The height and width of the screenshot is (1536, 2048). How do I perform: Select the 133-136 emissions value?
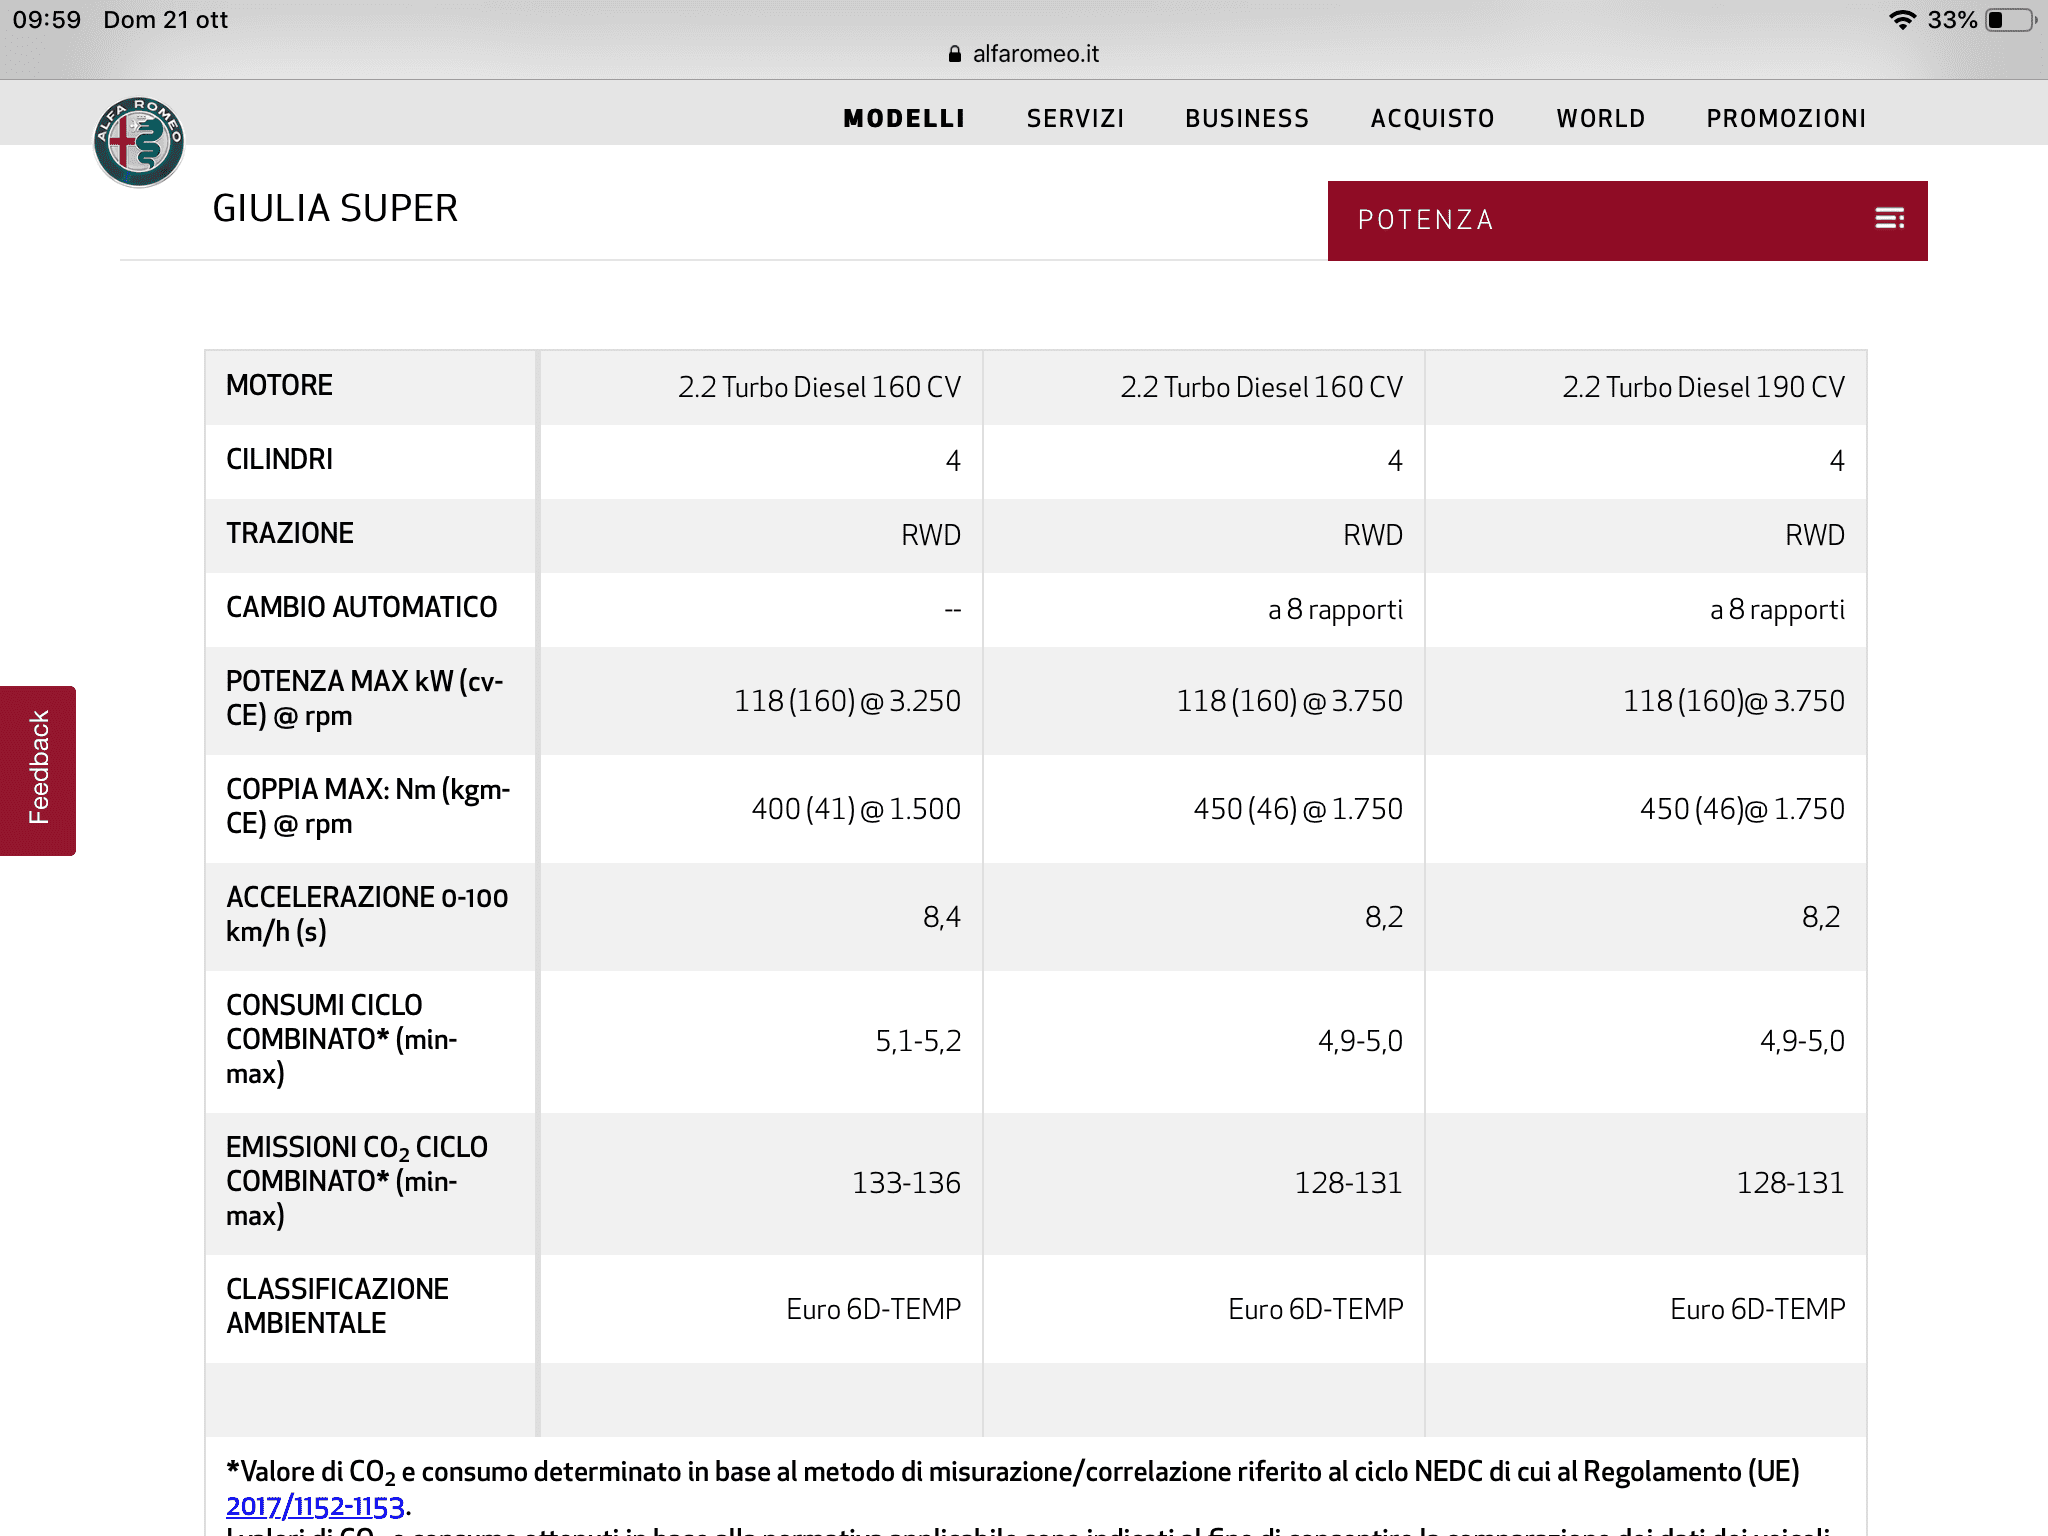click(x=906, y=1184)
